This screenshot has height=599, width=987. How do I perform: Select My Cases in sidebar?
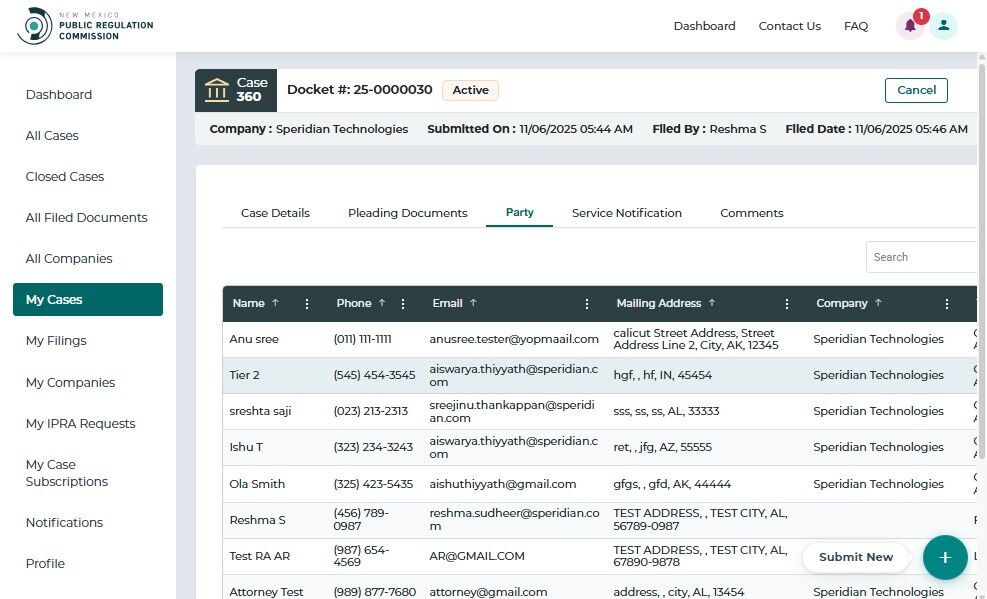point(87,300)
